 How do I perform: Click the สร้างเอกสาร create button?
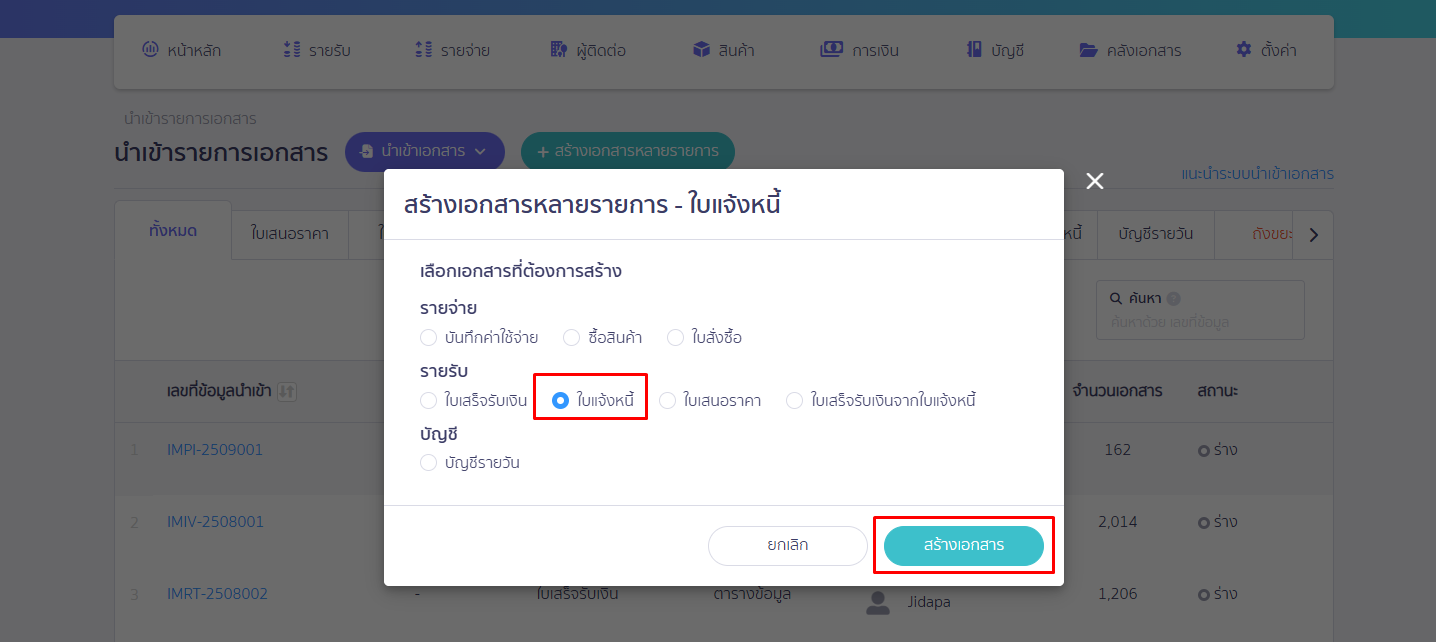964,546
